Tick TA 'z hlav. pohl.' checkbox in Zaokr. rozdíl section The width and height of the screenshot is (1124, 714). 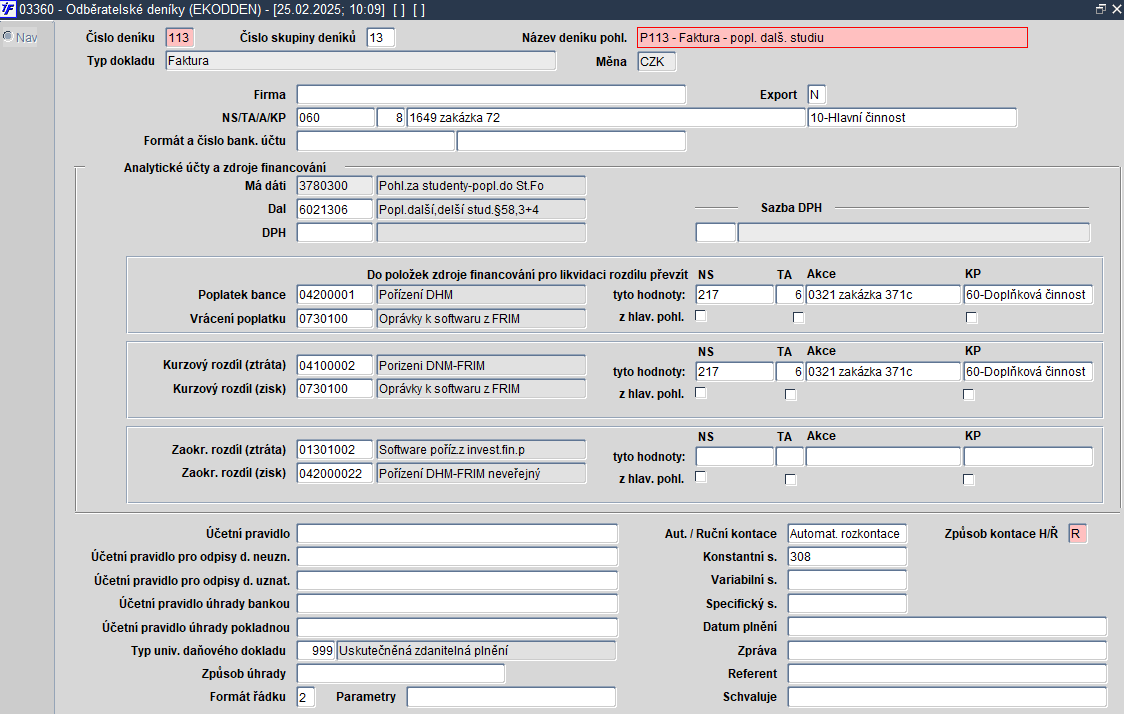[791, 480]
